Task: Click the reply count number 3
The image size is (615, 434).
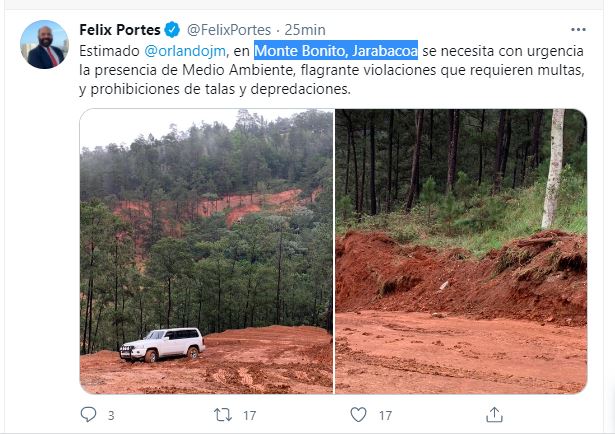Action: coord(111,415)
